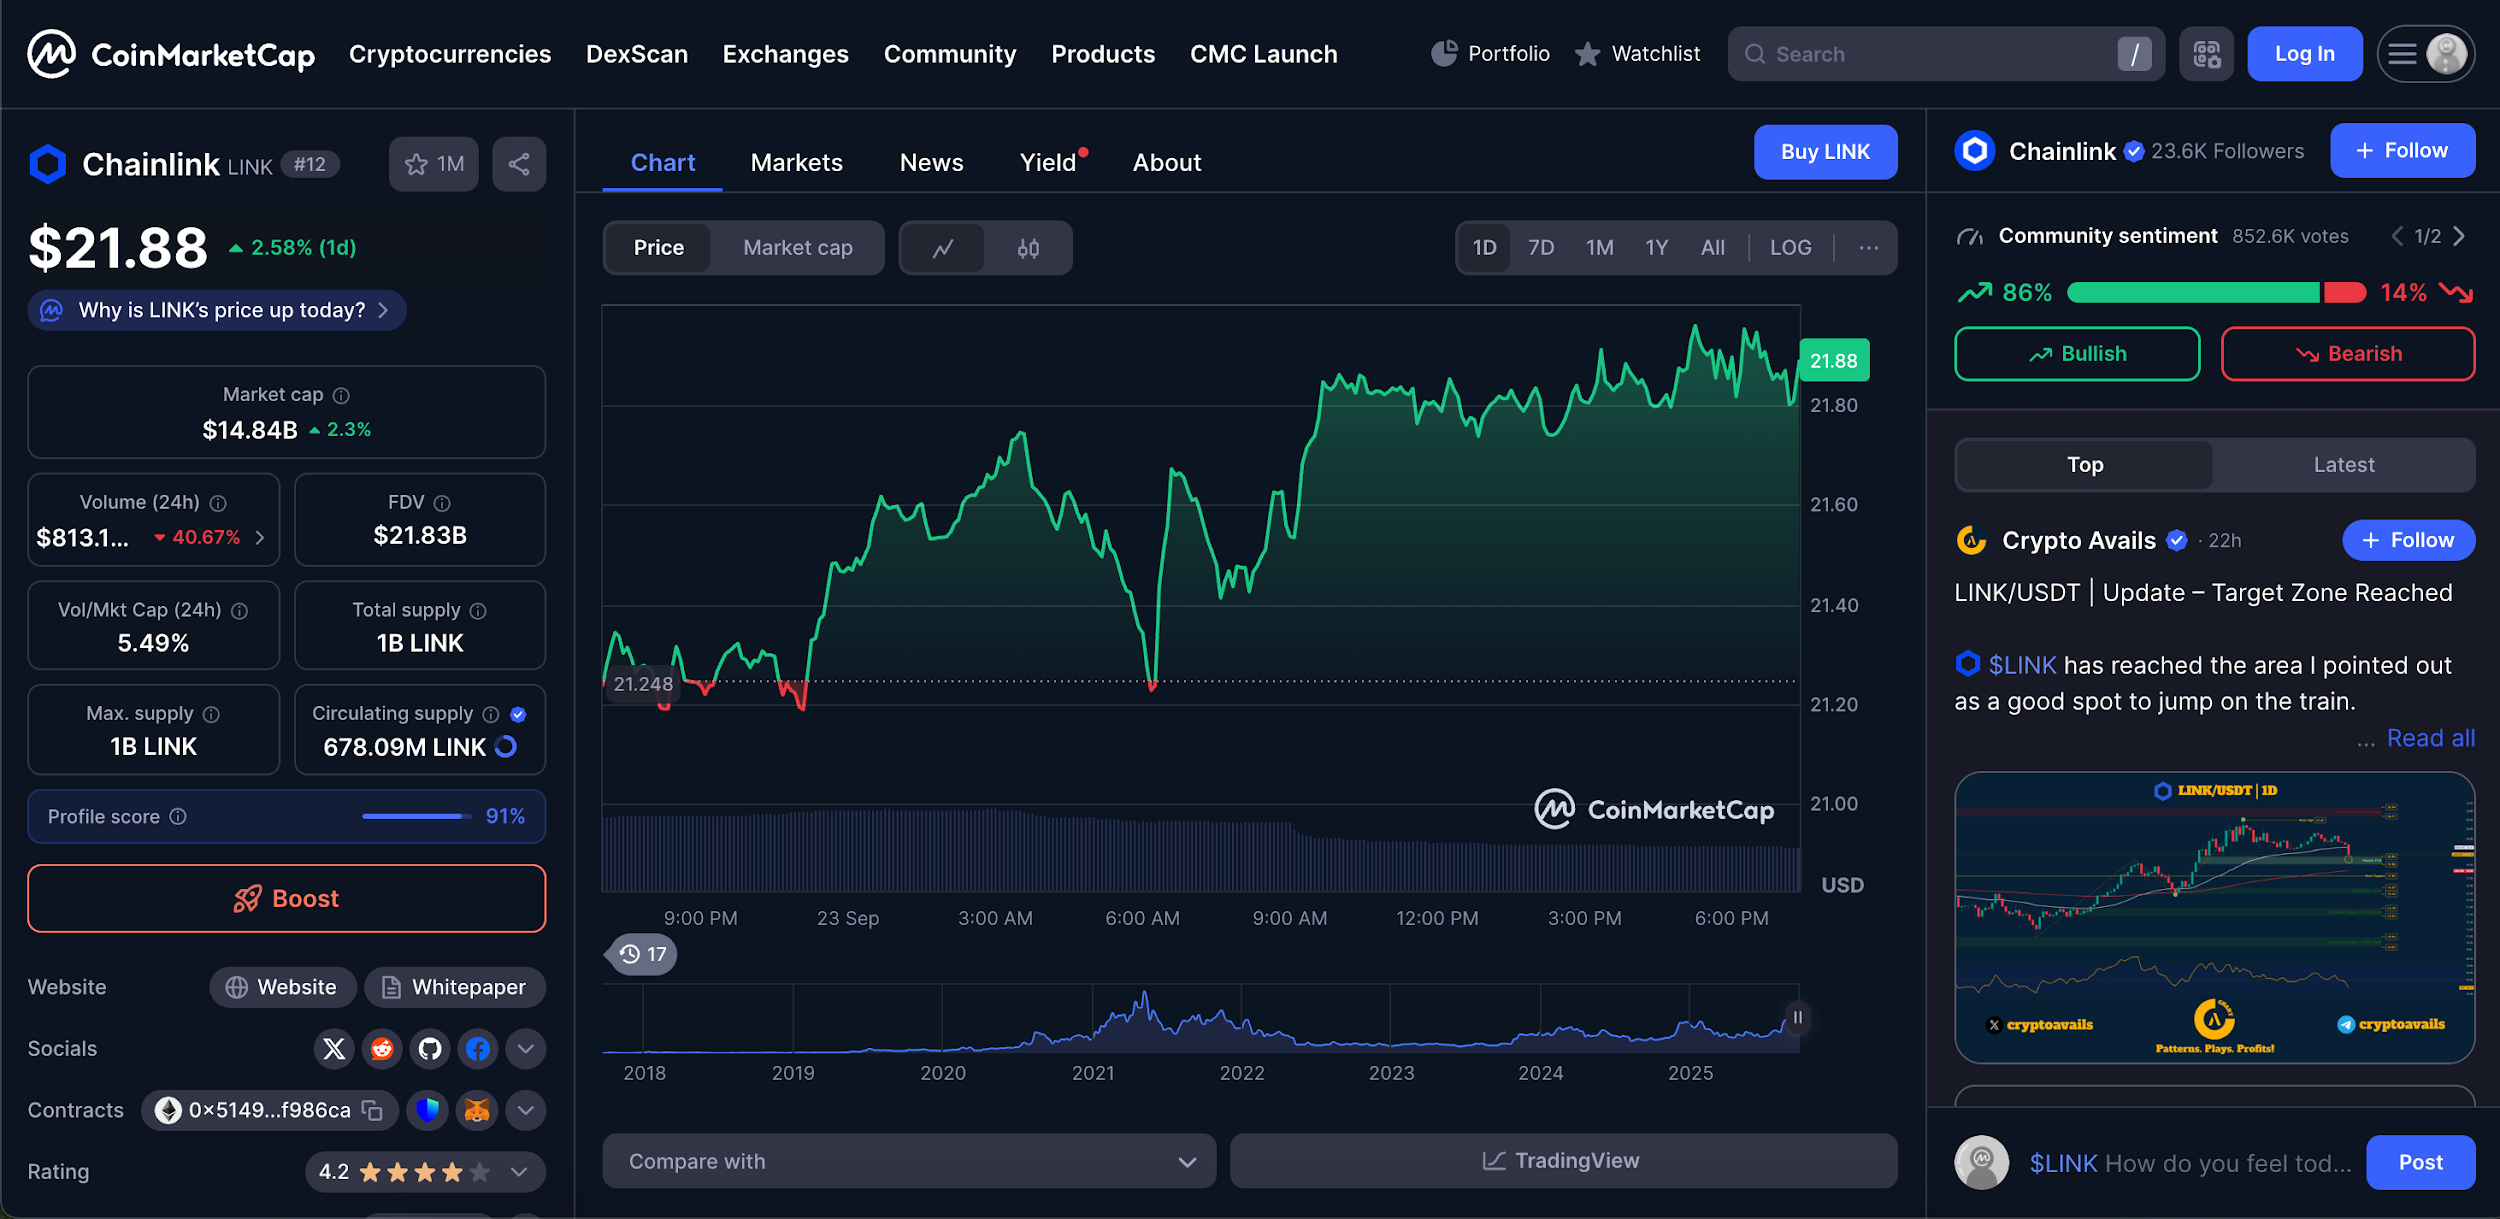
Task: Open the Markets tab
Action: point(796,163)
